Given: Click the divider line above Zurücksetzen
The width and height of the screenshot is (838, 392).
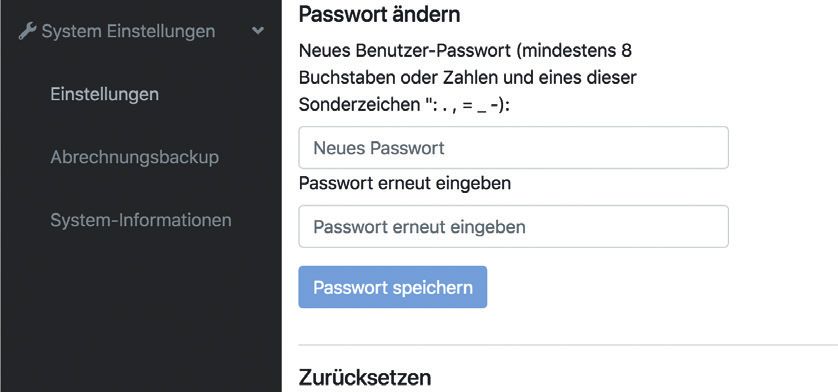Looking at the screenshot, I should pyautogui.click(x=568, y=345).
